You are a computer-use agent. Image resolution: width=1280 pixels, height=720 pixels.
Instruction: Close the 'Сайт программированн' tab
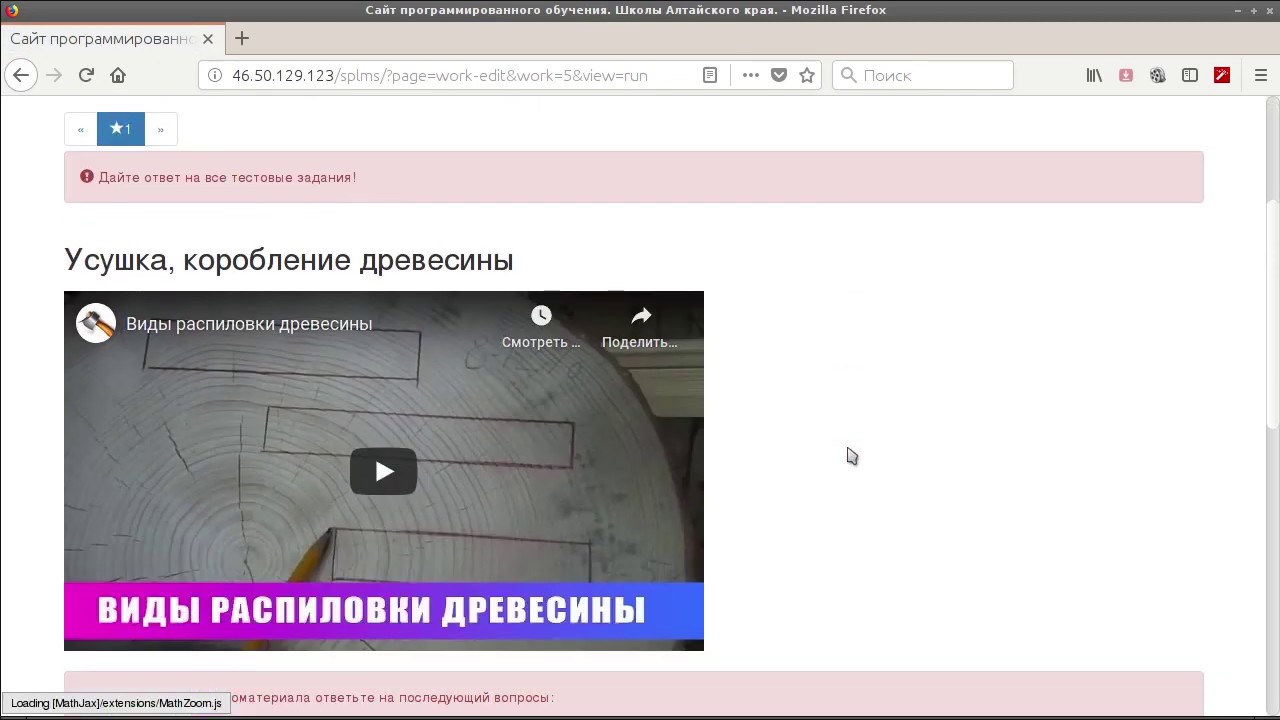click(208, 39)
